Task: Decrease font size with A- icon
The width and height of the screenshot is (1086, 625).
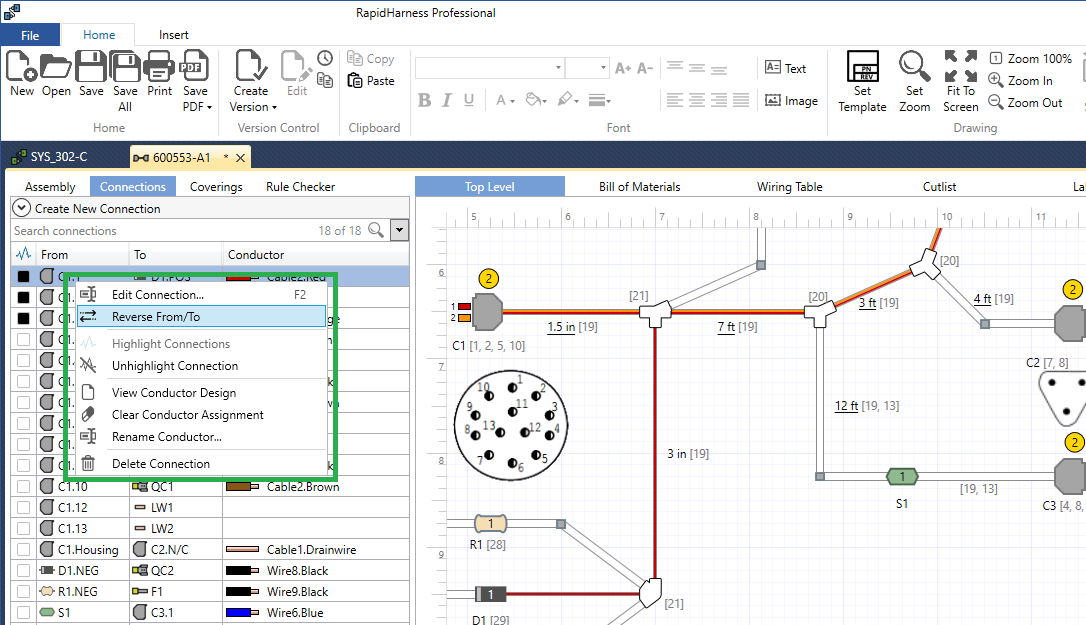Action: (645, 68)
